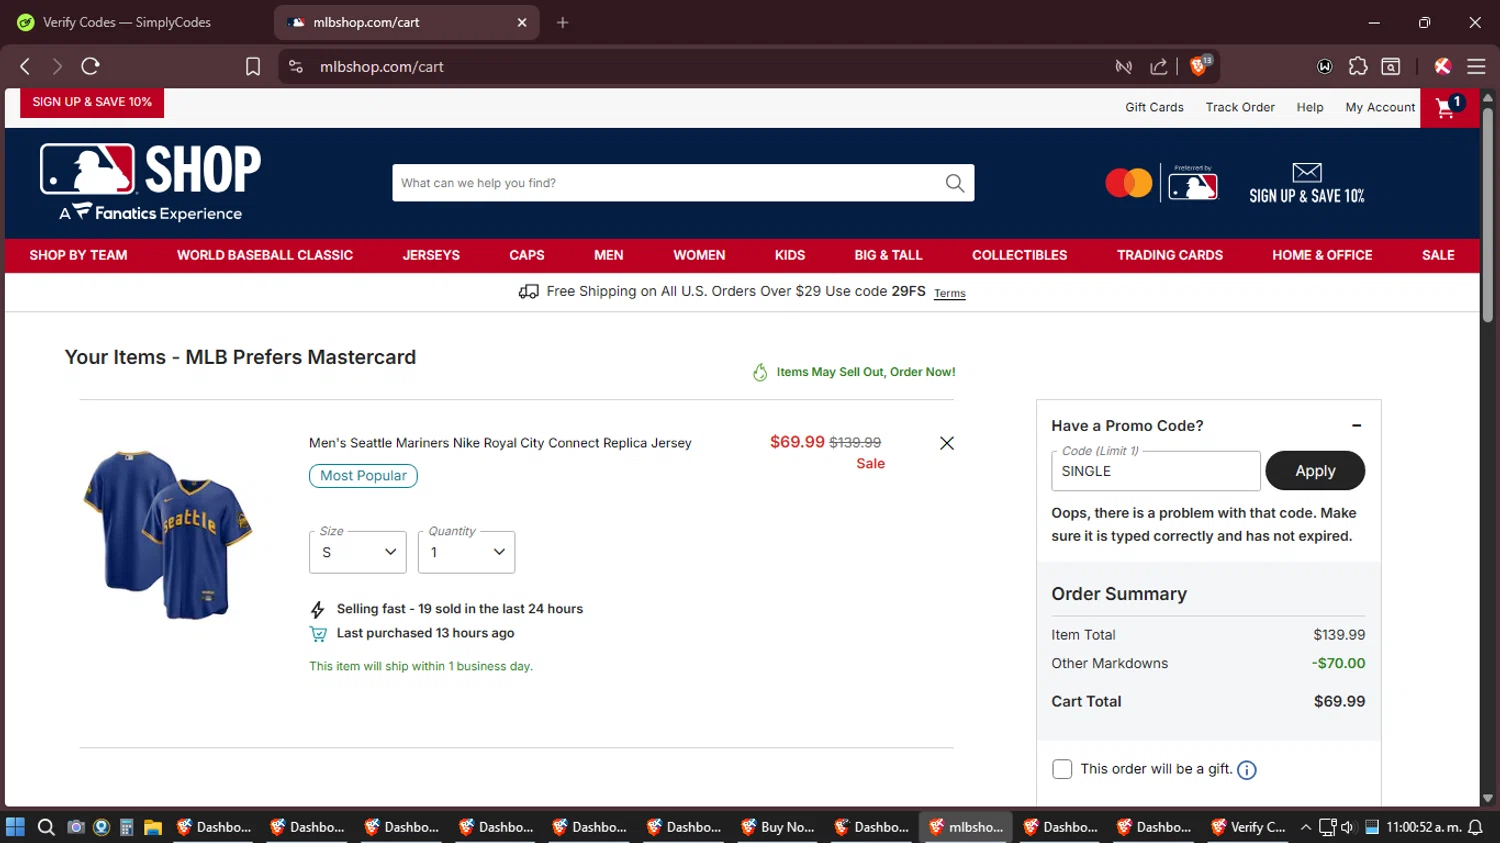Click browser back arrow
Screen dimensions: 1500x843
coord(25,66)
